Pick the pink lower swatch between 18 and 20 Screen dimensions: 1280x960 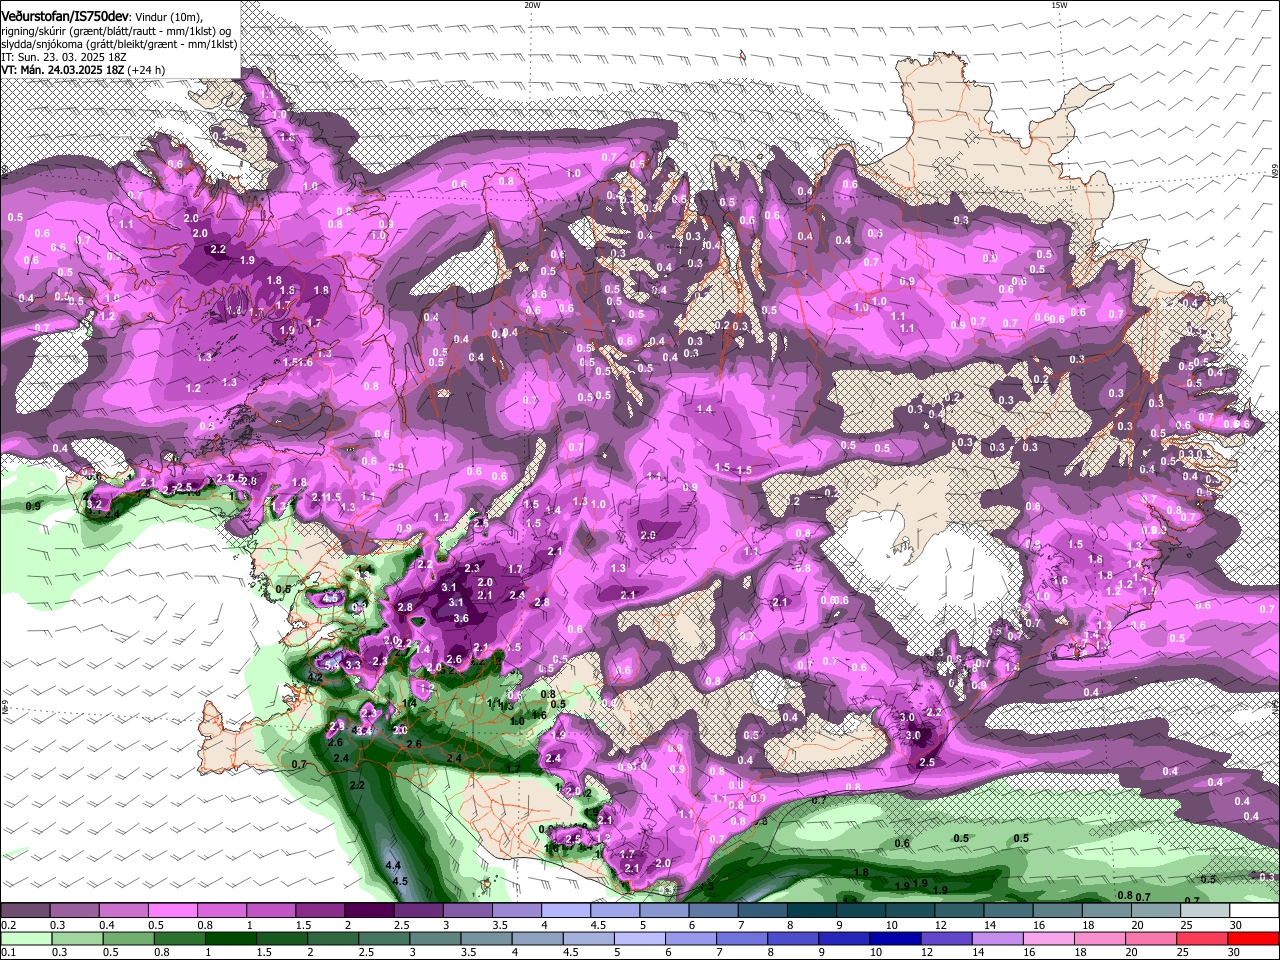coord(1100,938)
